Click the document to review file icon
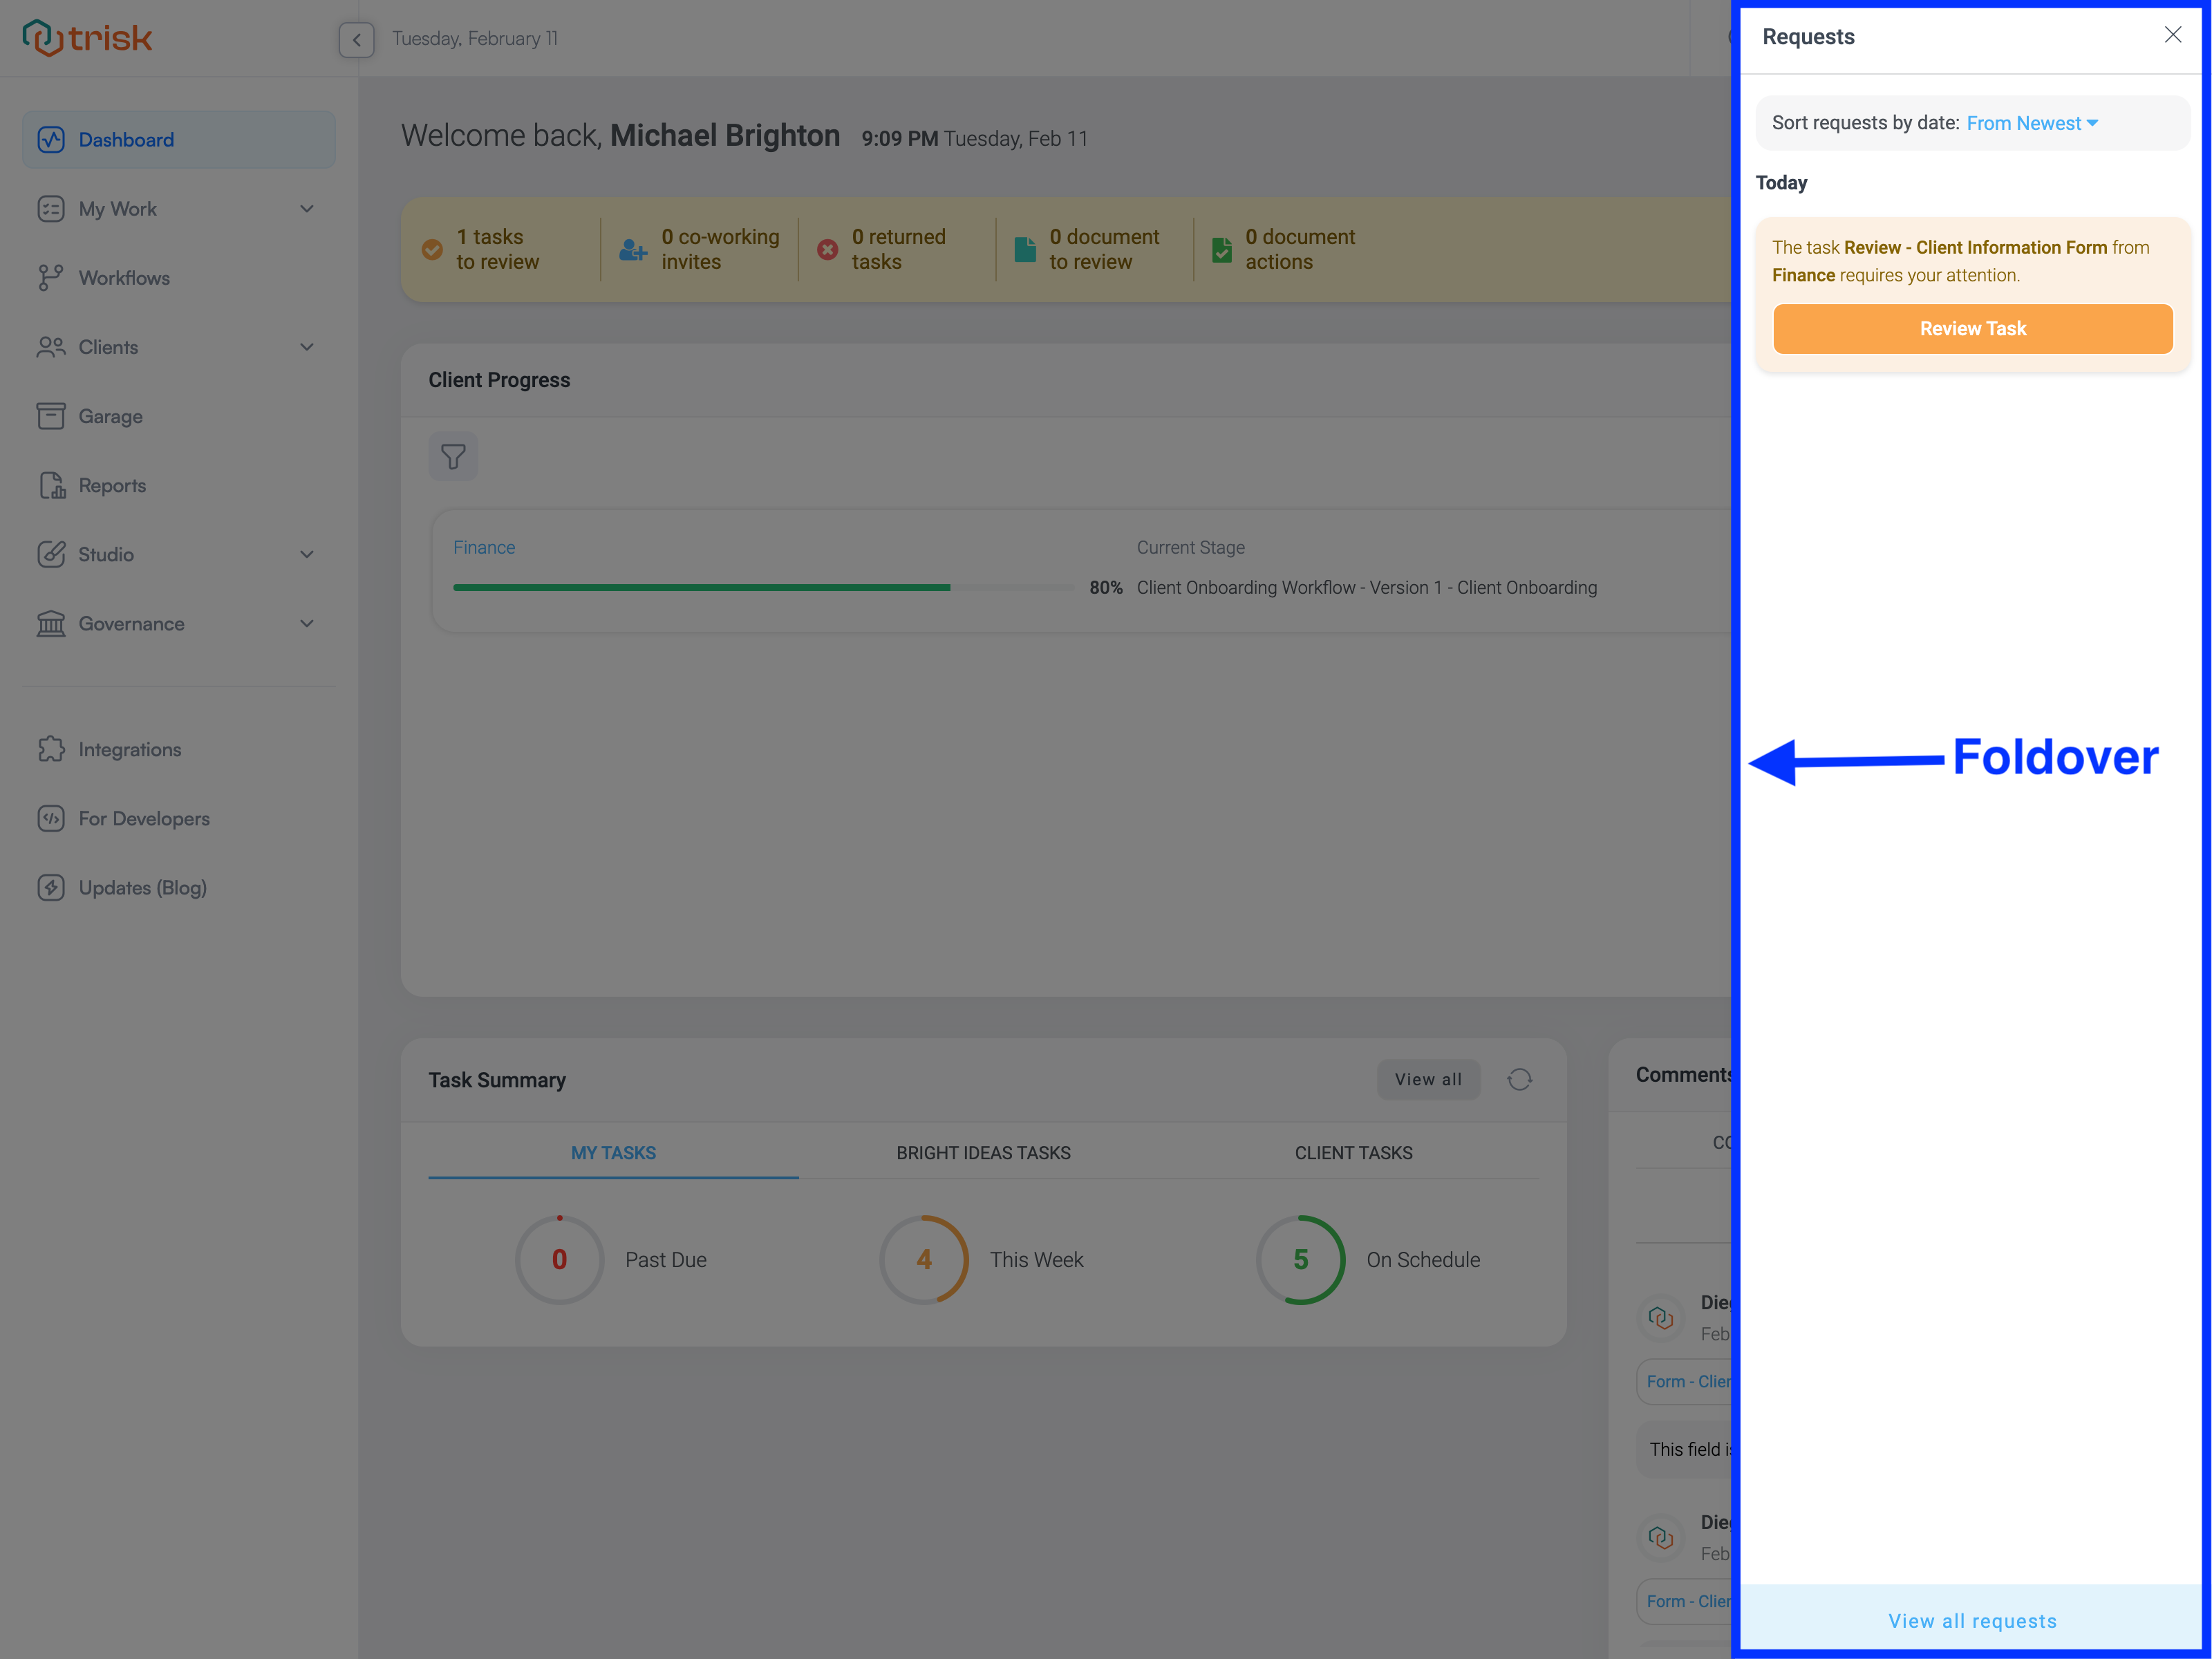Screen dimensions: 2212x1659 pos(1025,249)
